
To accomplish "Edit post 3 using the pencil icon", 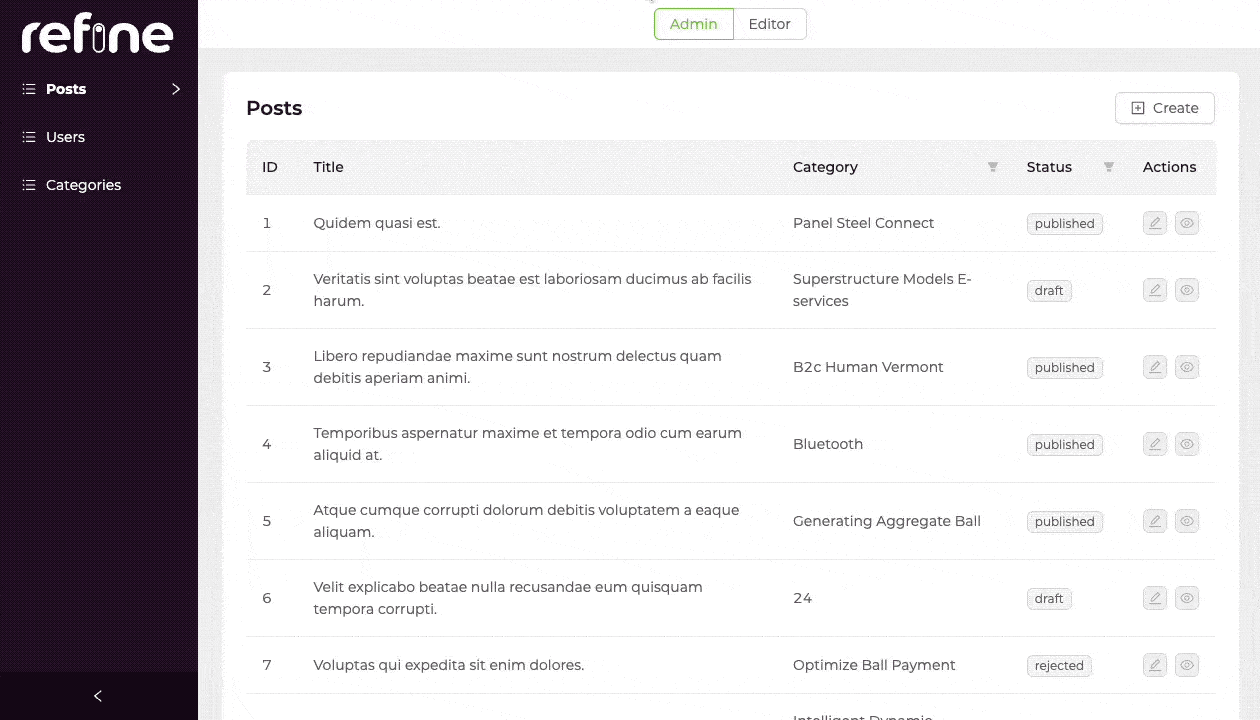I will tap(1155, 367).
